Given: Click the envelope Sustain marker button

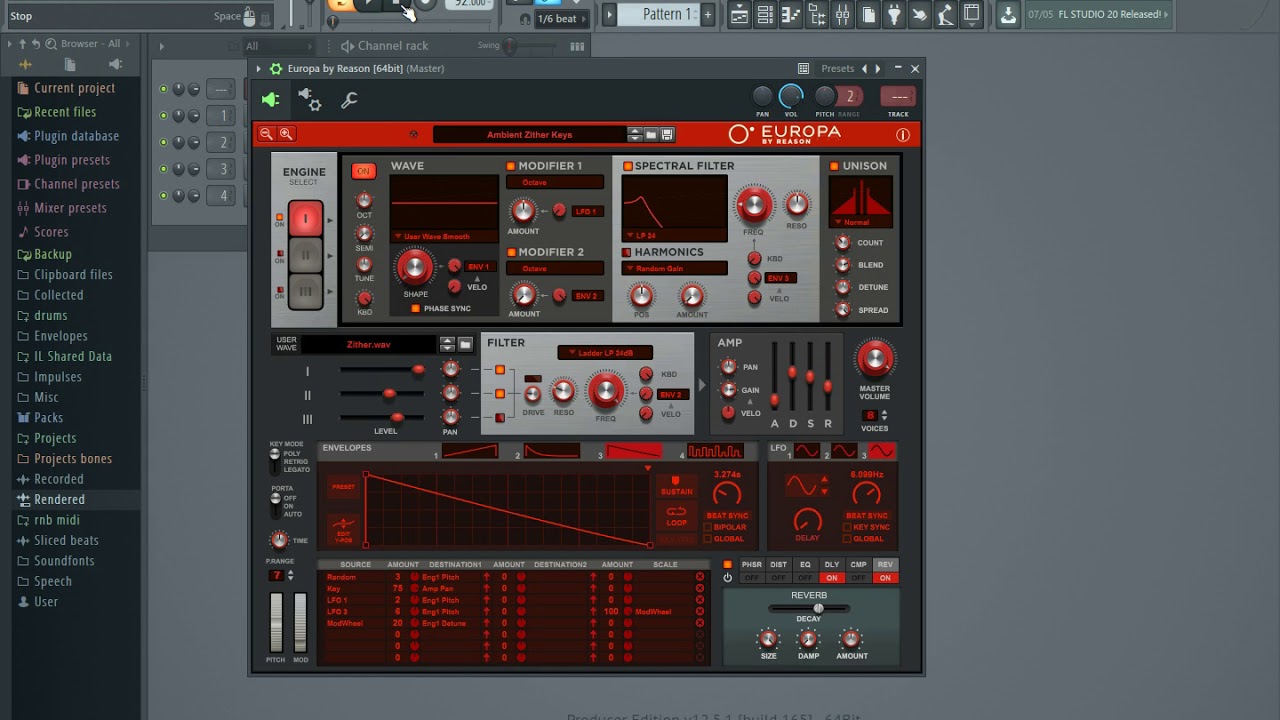Looking at the screenshot, I should pos(676,486).
